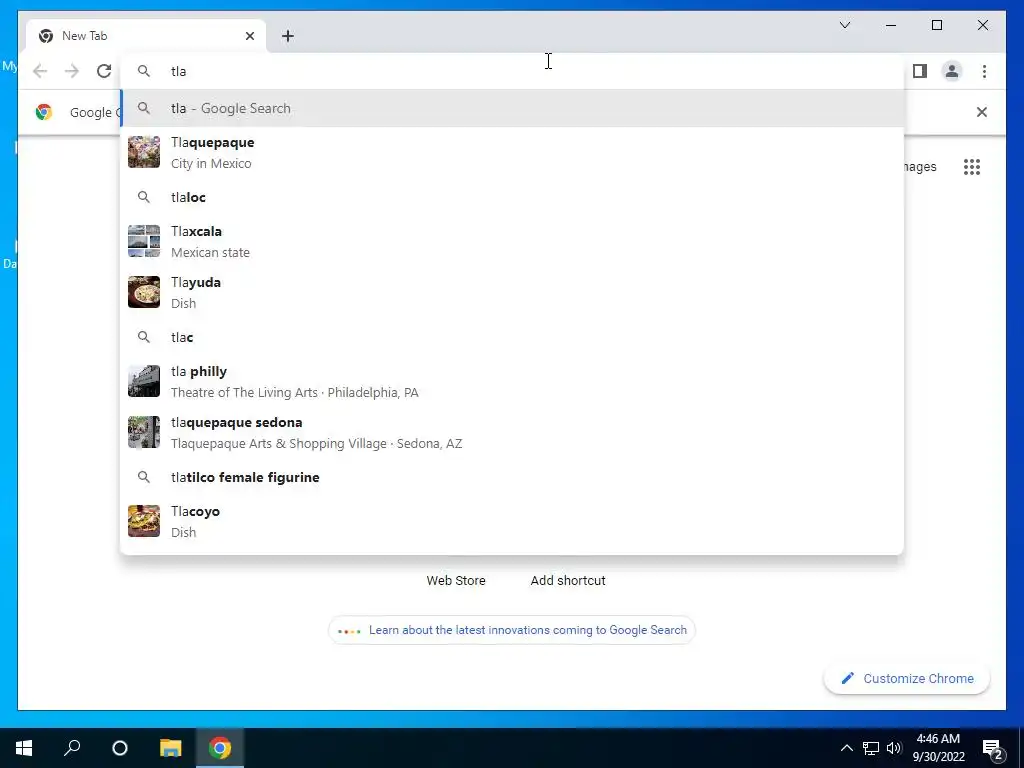The width and height of the screenshot is (1024, 768).
Task: Click the Tlayuda dish thumbnail
Action: [x=144, y=292]
